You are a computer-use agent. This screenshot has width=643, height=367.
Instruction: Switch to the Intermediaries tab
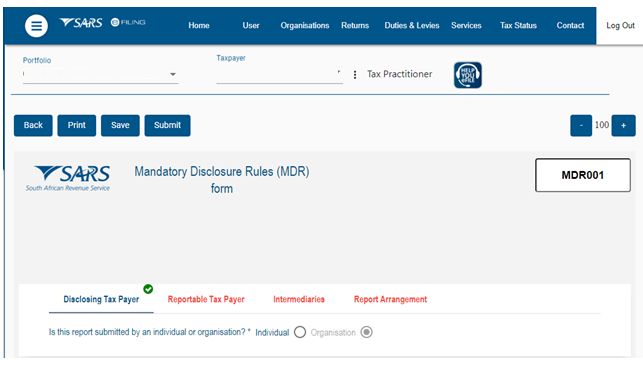[x=299, y=299]
